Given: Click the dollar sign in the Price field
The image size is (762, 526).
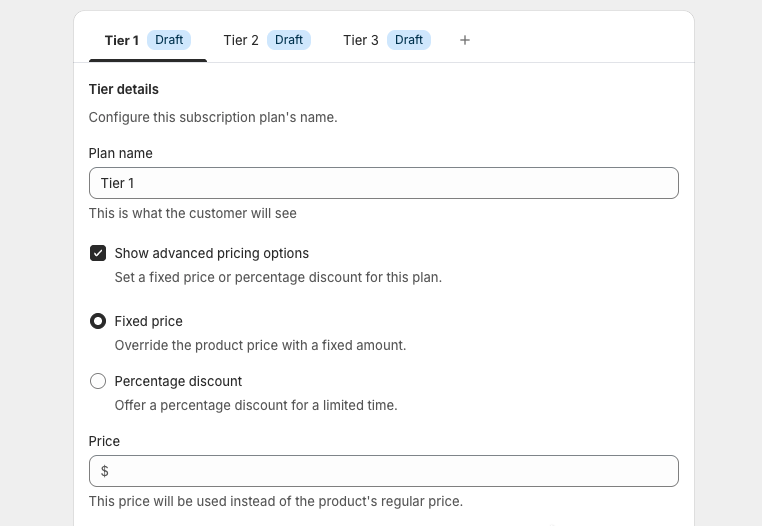Looking at the screenshot, I should coord(105,471).
